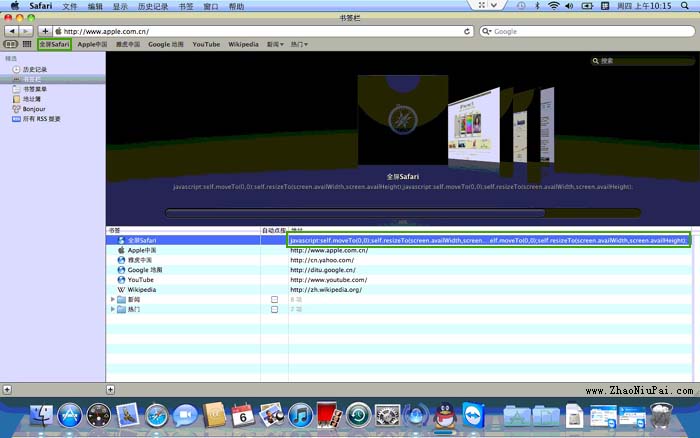The height and width of the screenshot is (438, 700).
Task: Open 新闻 dropdown in bookmarks bar
Action: click(275, 44)
